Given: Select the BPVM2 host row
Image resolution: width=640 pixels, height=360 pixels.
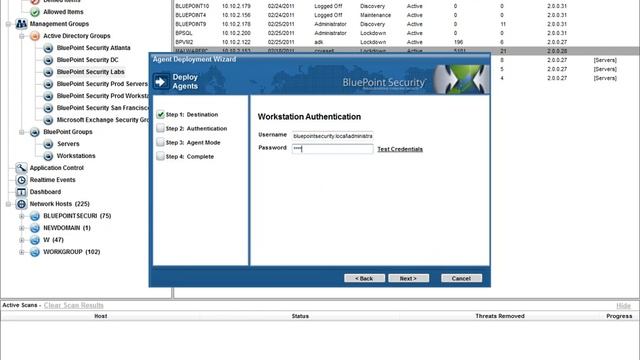Looking at the screenshot, I should pos(406,42).
